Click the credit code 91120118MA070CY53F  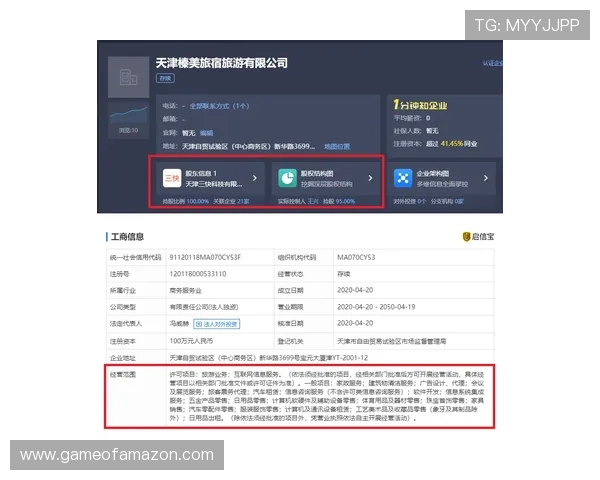tap(205, 257)
